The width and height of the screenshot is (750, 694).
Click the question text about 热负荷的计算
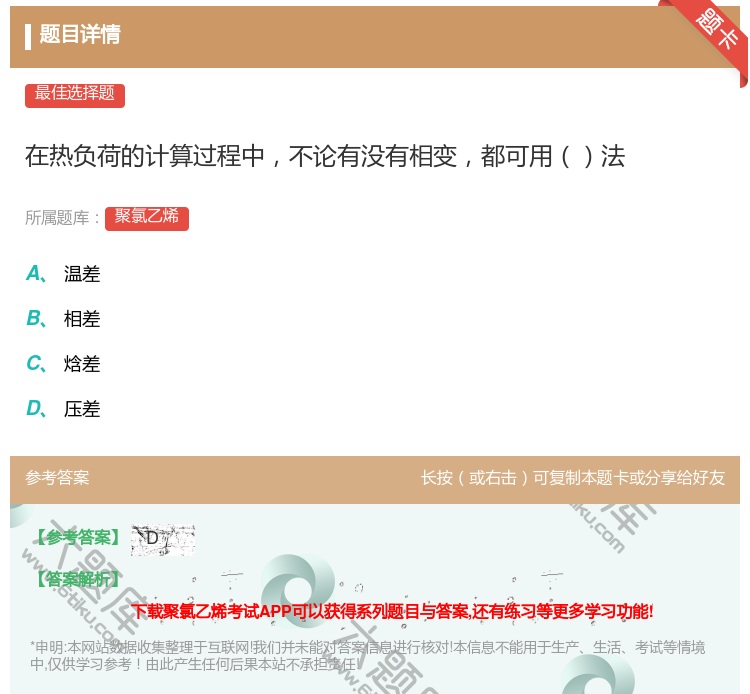click(x=325, y=156)
